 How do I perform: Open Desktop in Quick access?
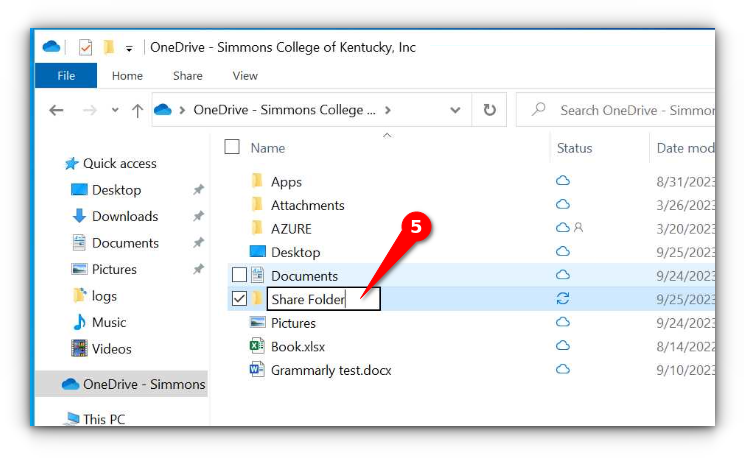116,190
